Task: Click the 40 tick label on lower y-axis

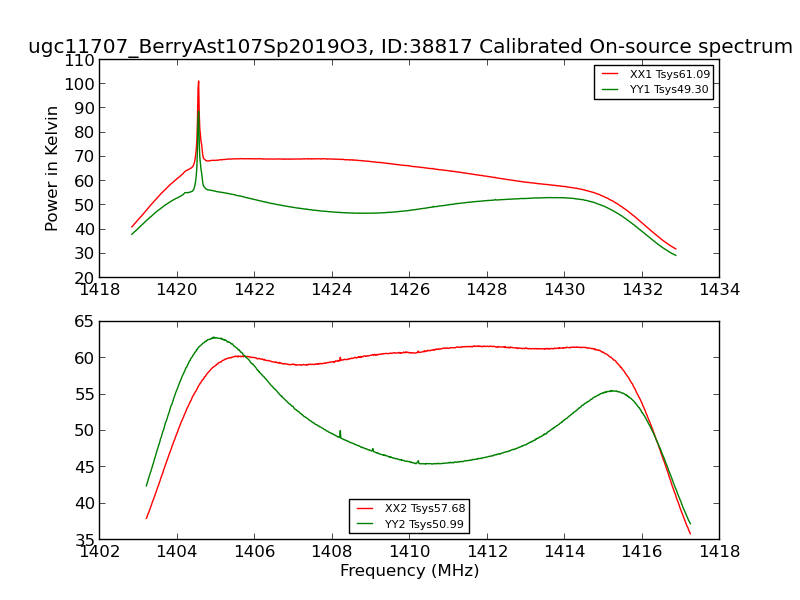Action: pos(84,503)
